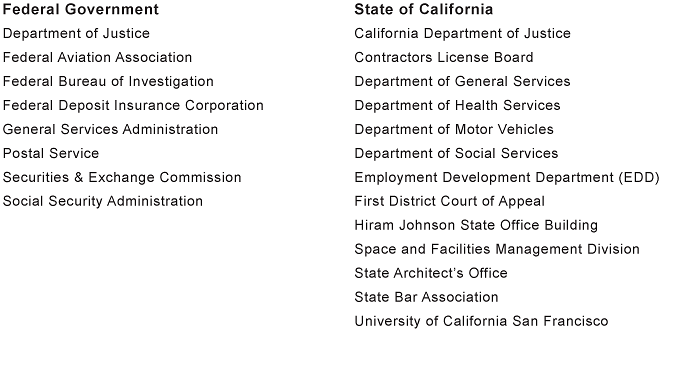Viewport: 683px width, 376px height.
Task: Select First District Court of Appeal
Action: [449, 201]
